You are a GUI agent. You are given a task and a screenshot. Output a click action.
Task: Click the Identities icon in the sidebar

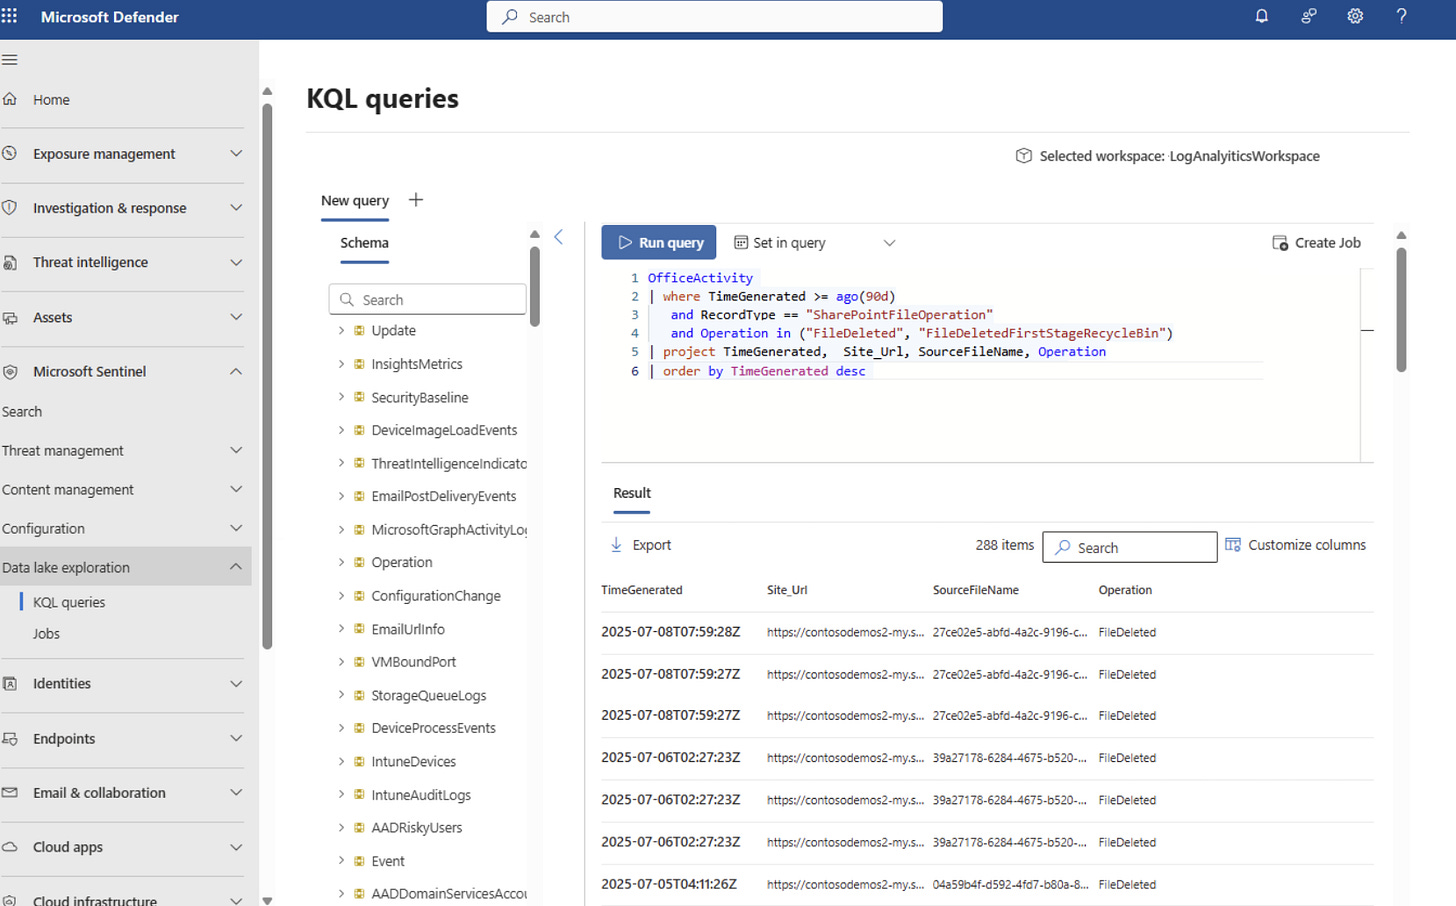pos(10,683)
